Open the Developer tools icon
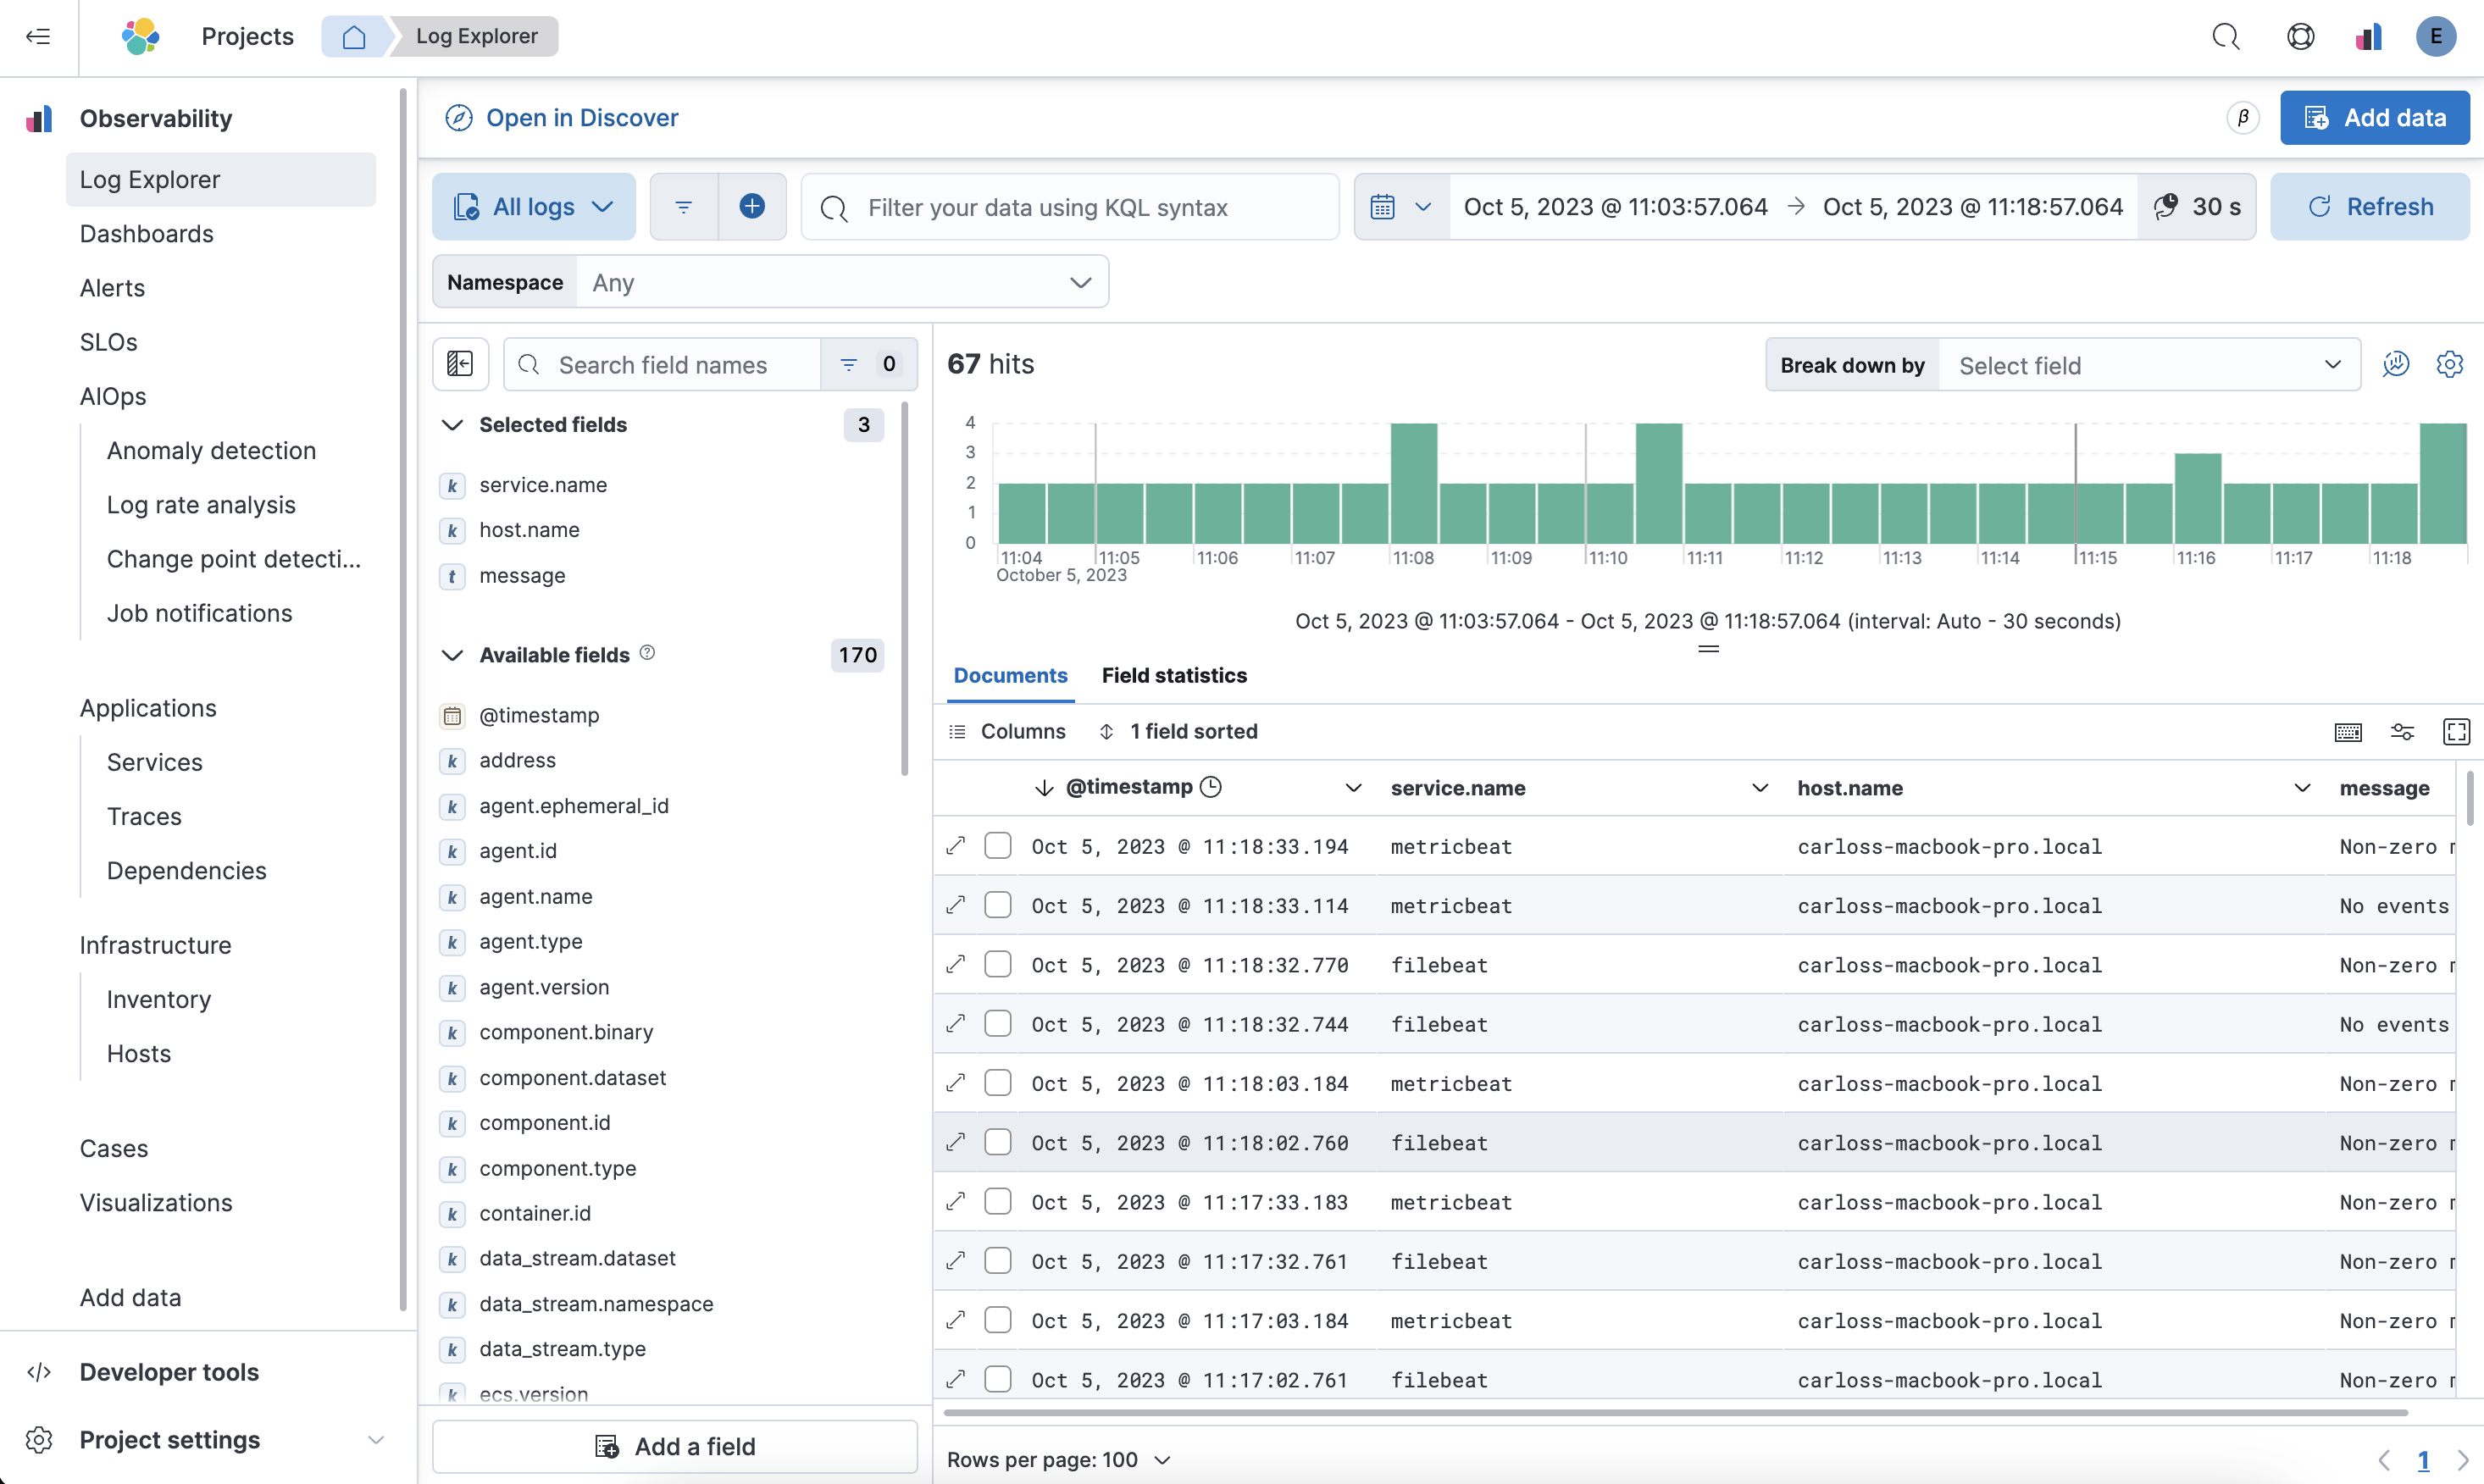This screenshot has height=1484, width=2484. pyautogui.click(x=39, y=1372)
